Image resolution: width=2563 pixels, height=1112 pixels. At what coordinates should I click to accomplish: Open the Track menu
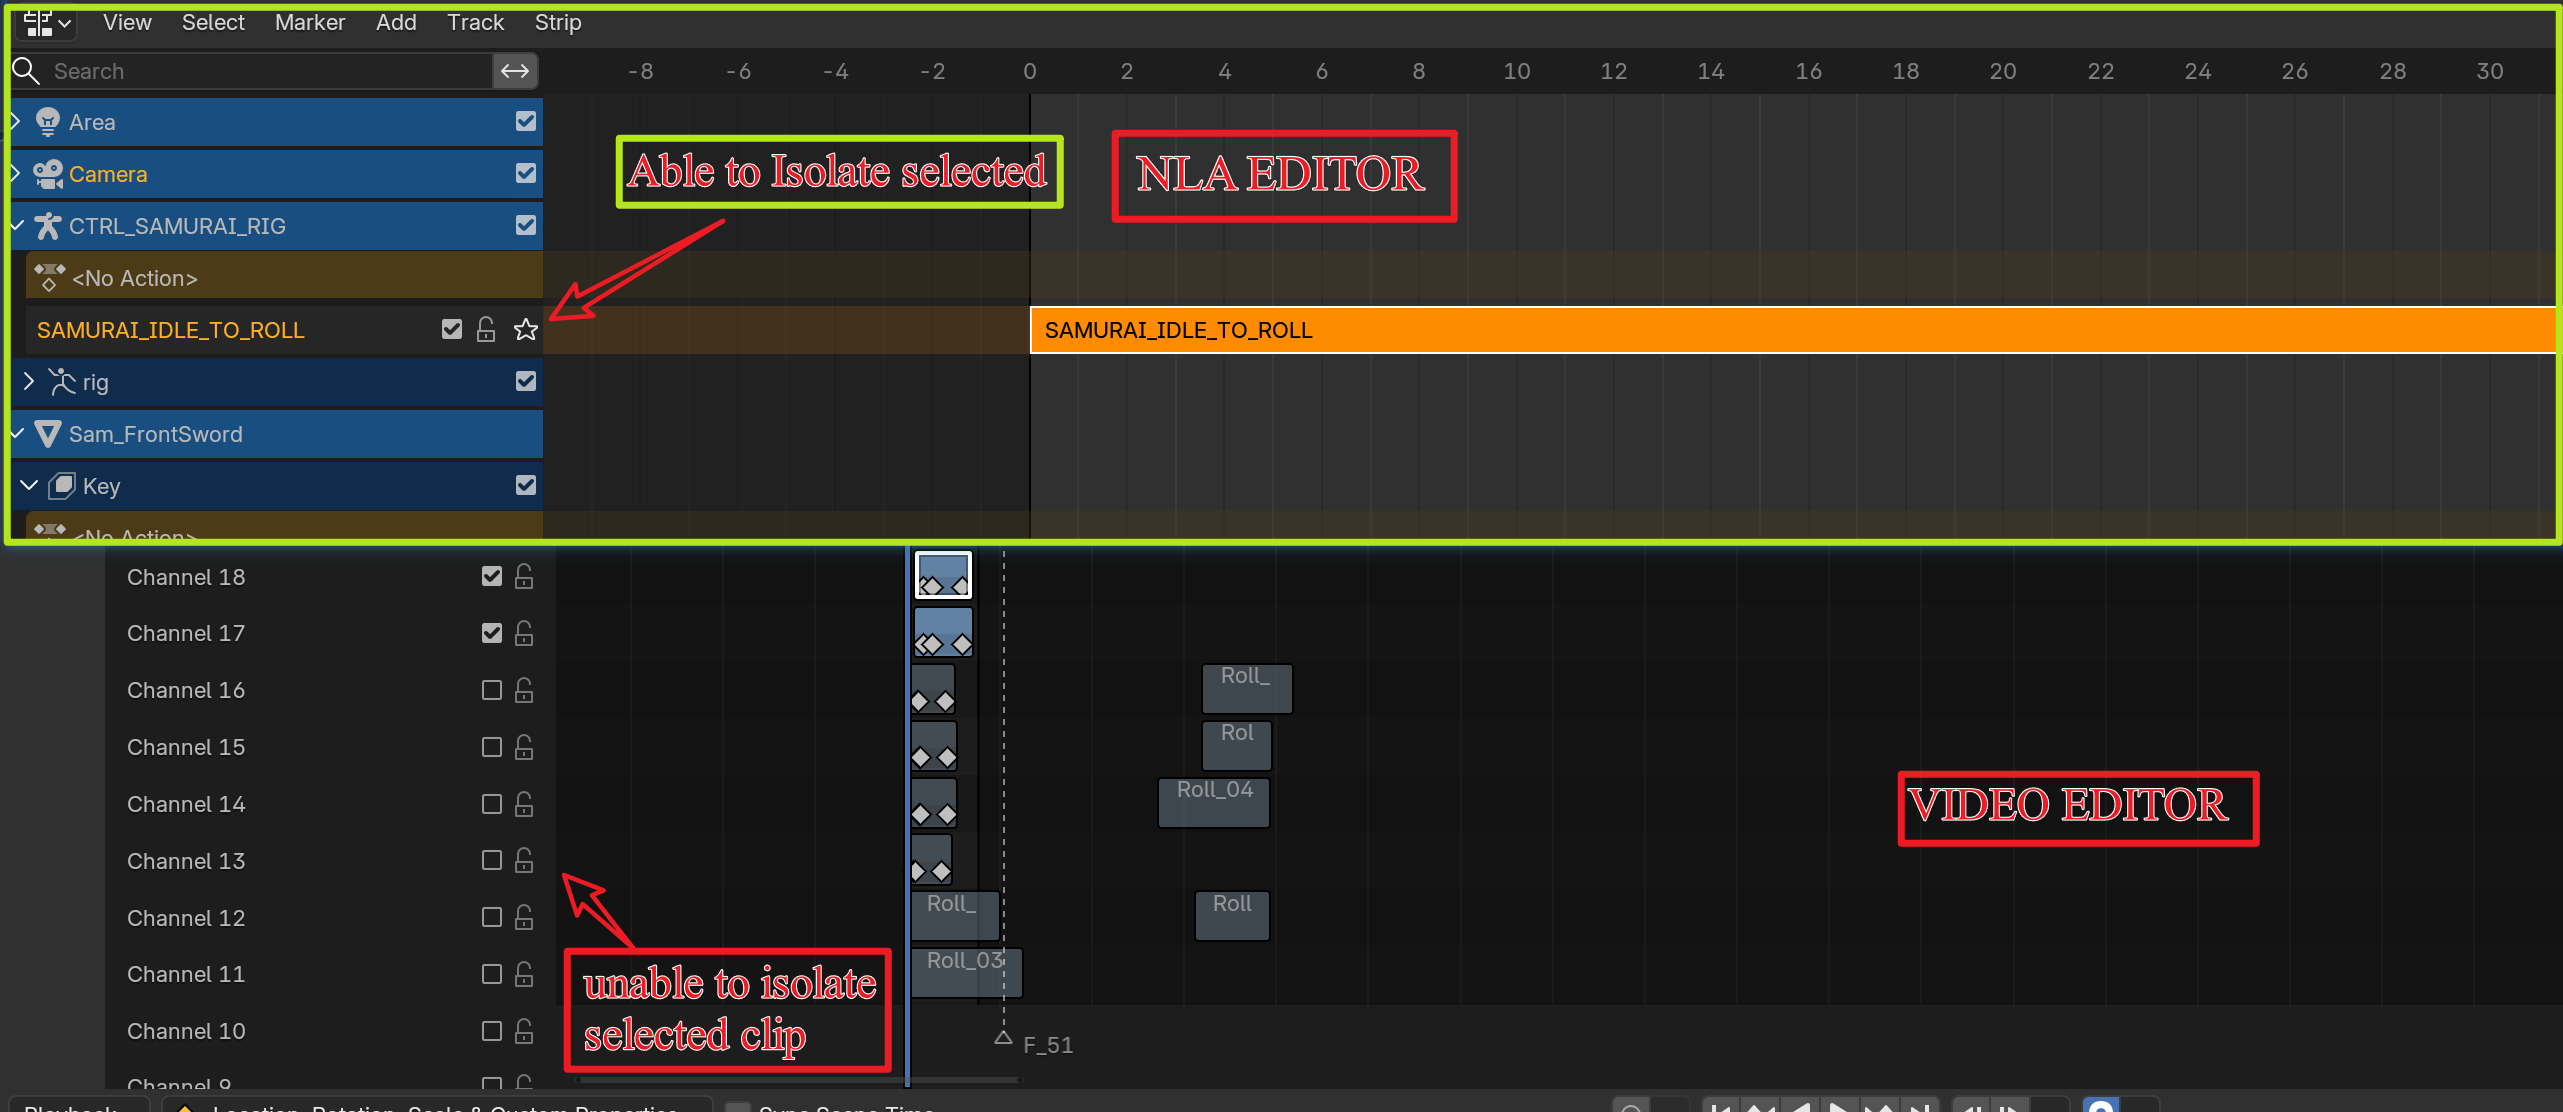coord(475,22)
